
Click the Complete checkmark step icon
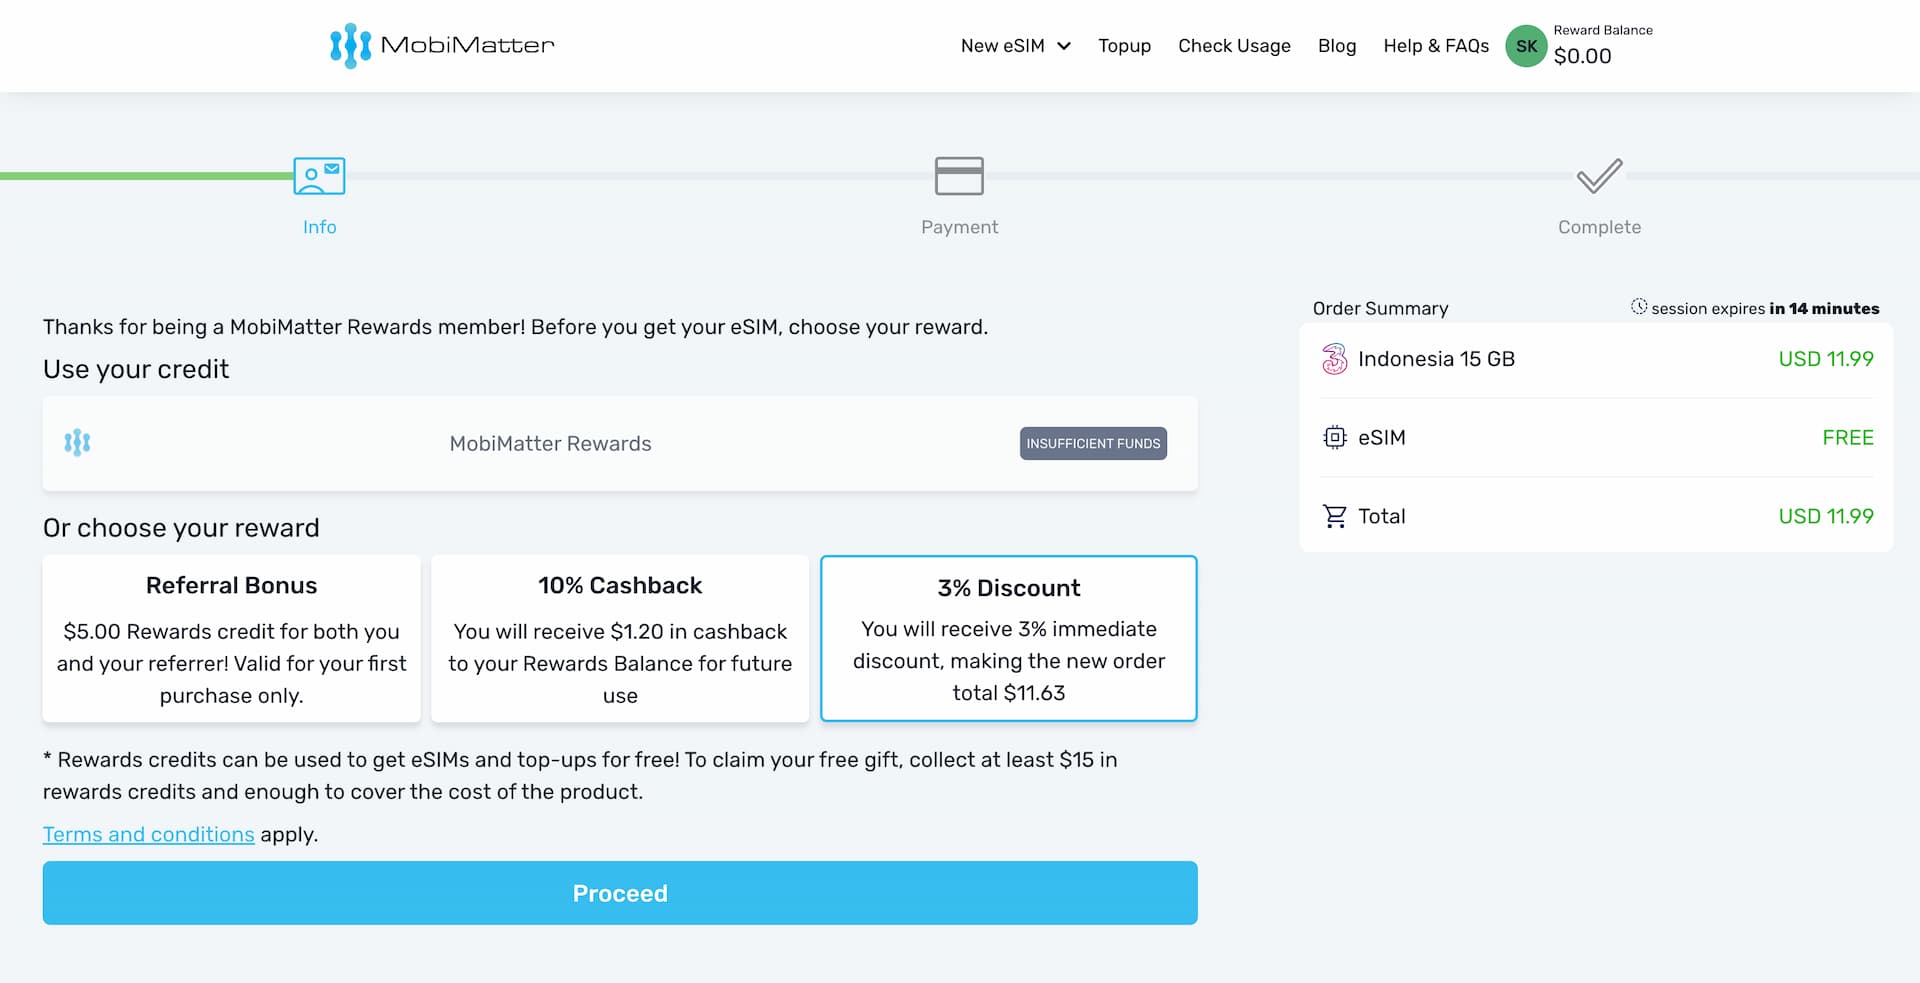click(x=1599, y=176)
